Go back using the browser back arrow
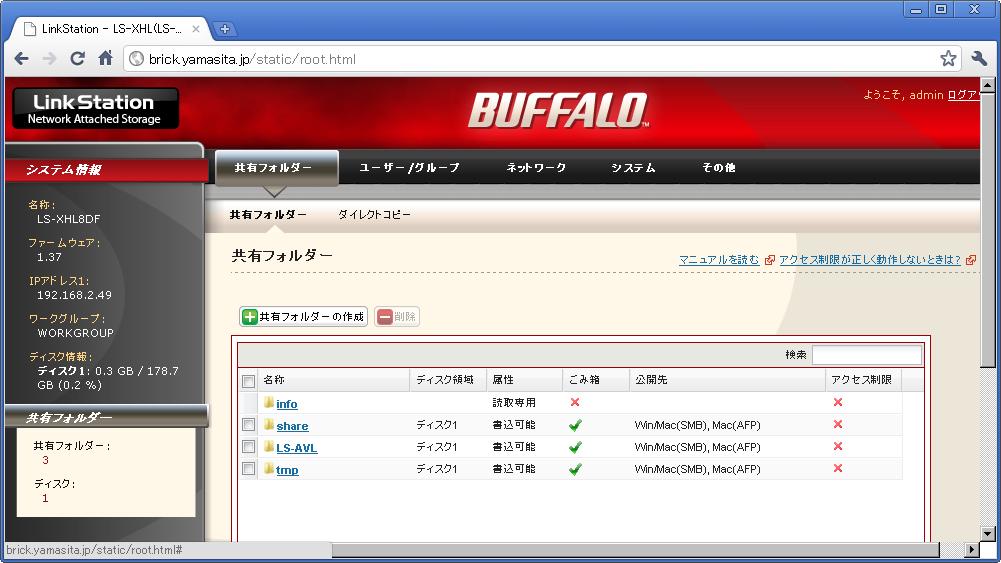 coord(22,59)
